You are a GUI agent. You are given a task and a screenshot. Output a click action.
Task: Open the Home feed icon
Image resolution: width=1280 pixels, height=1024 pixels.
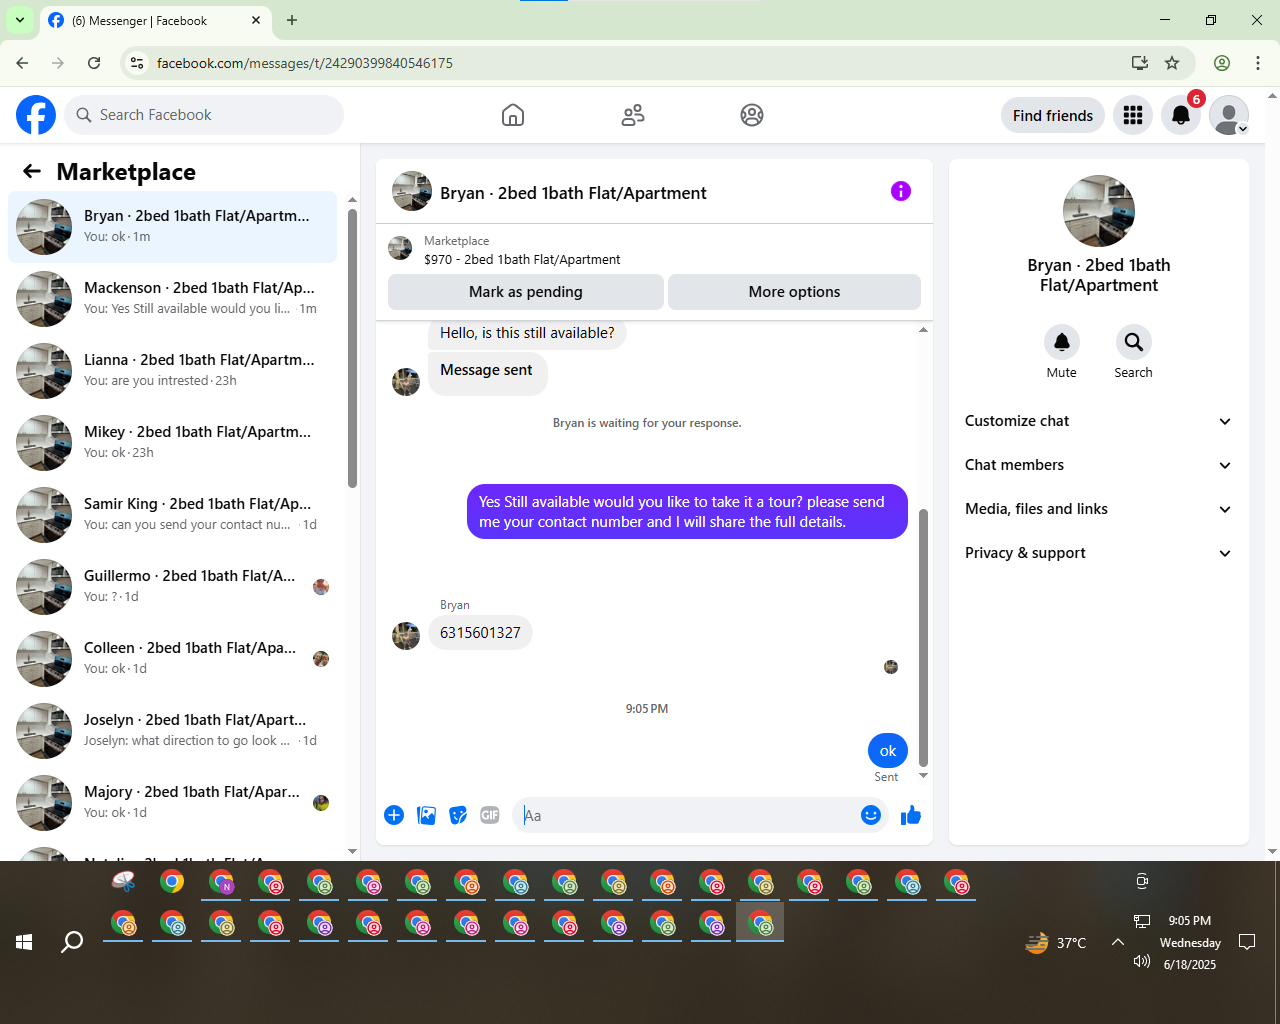[513, 115]
